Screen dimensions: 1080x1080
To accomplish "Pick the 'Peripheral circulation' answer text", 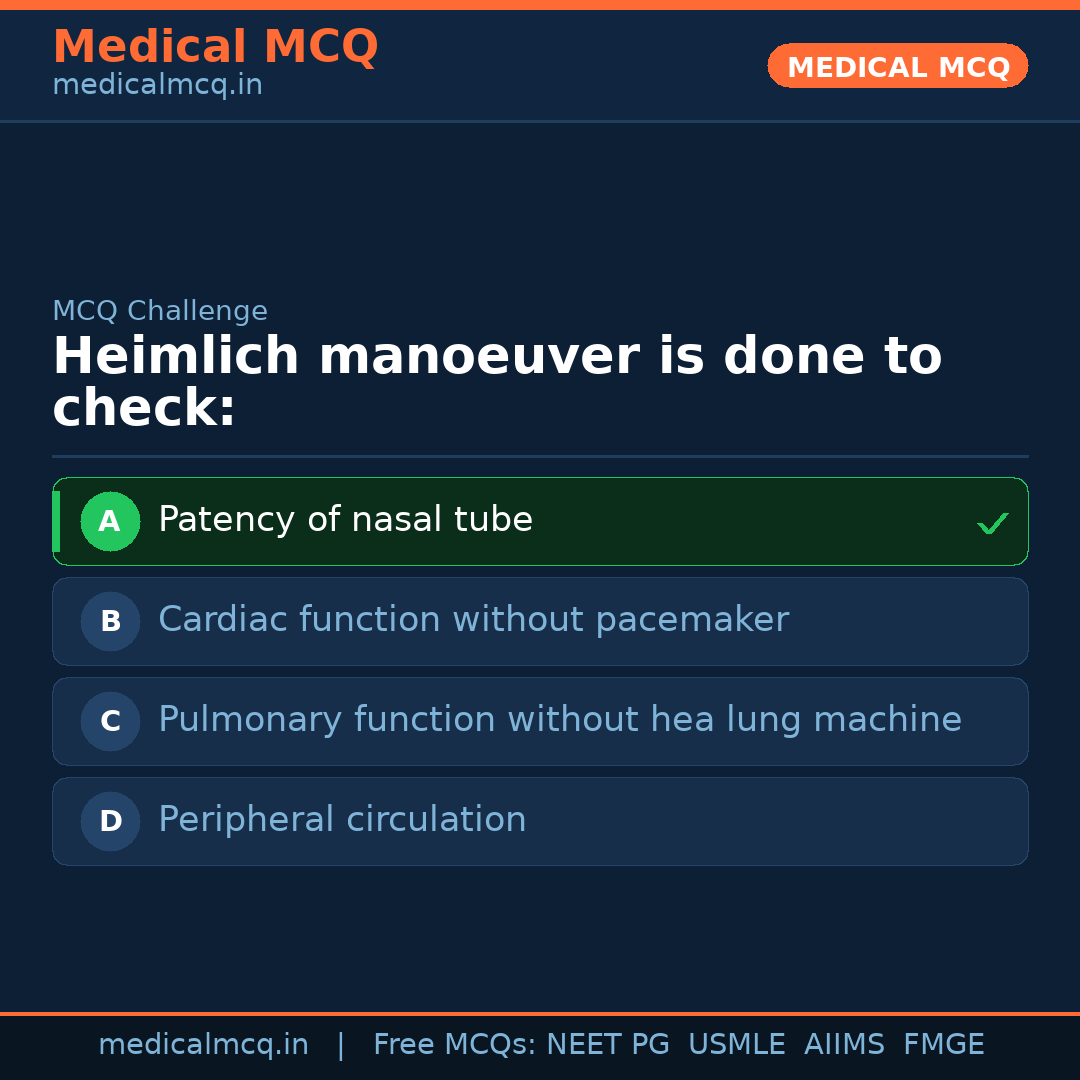I will tap(342, 820).
